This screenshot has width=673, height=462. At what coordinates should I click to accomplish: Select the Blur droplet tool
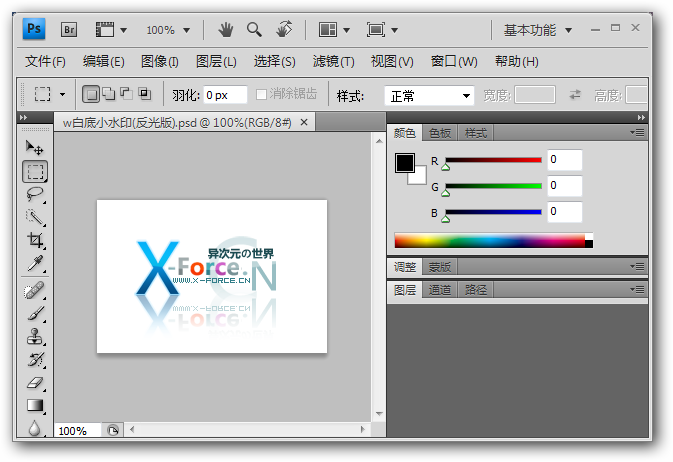pyautogui.click(x=34, y=428)
